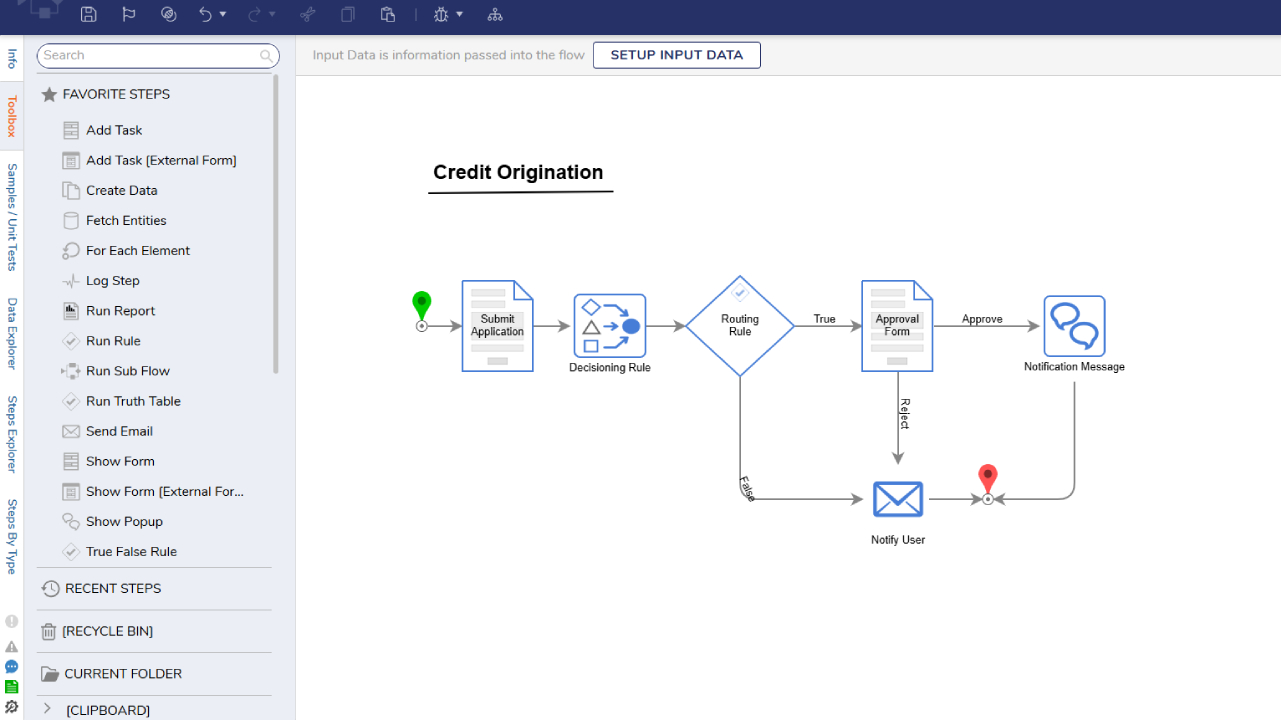The image size is (1281, 720).
Task: Select the For Each Element step
Action: coord(126,250)
